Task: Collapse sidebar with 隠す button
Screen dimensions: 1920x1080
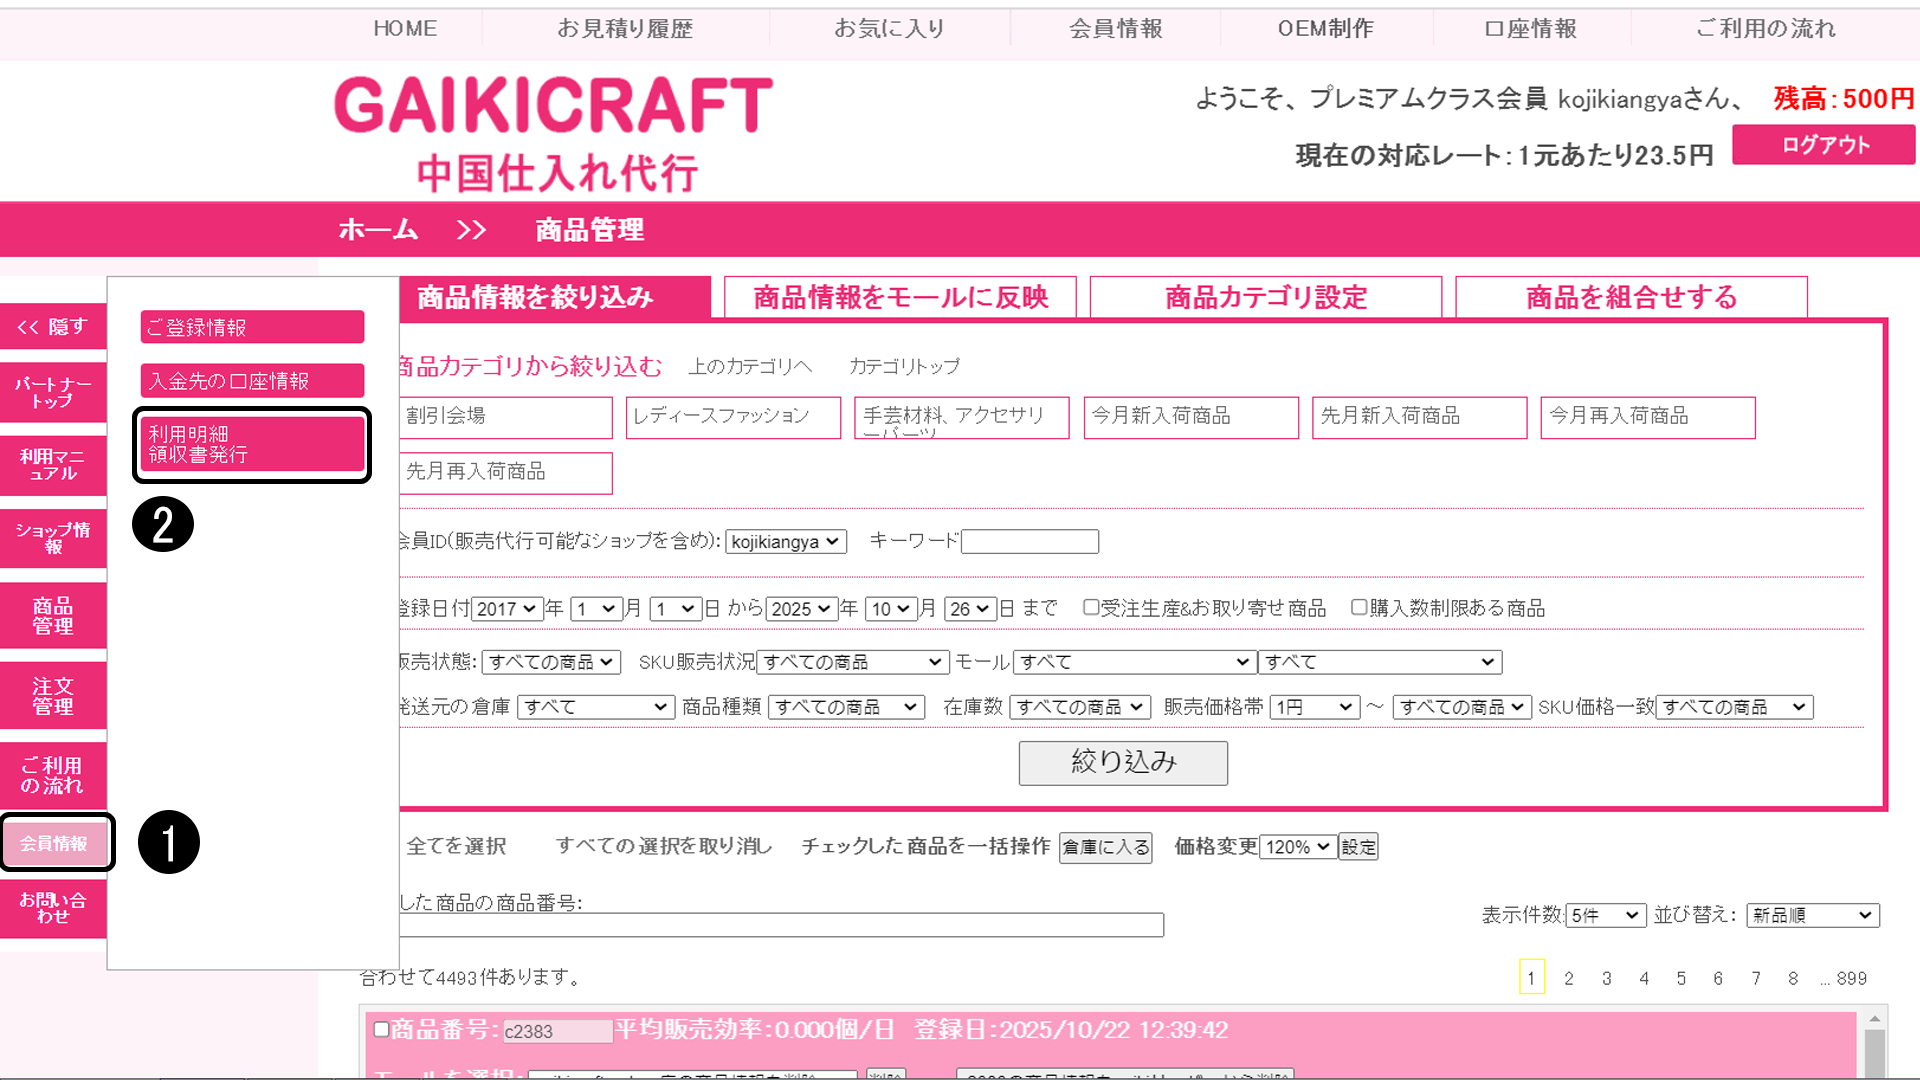Action: [x=53, y=327]
